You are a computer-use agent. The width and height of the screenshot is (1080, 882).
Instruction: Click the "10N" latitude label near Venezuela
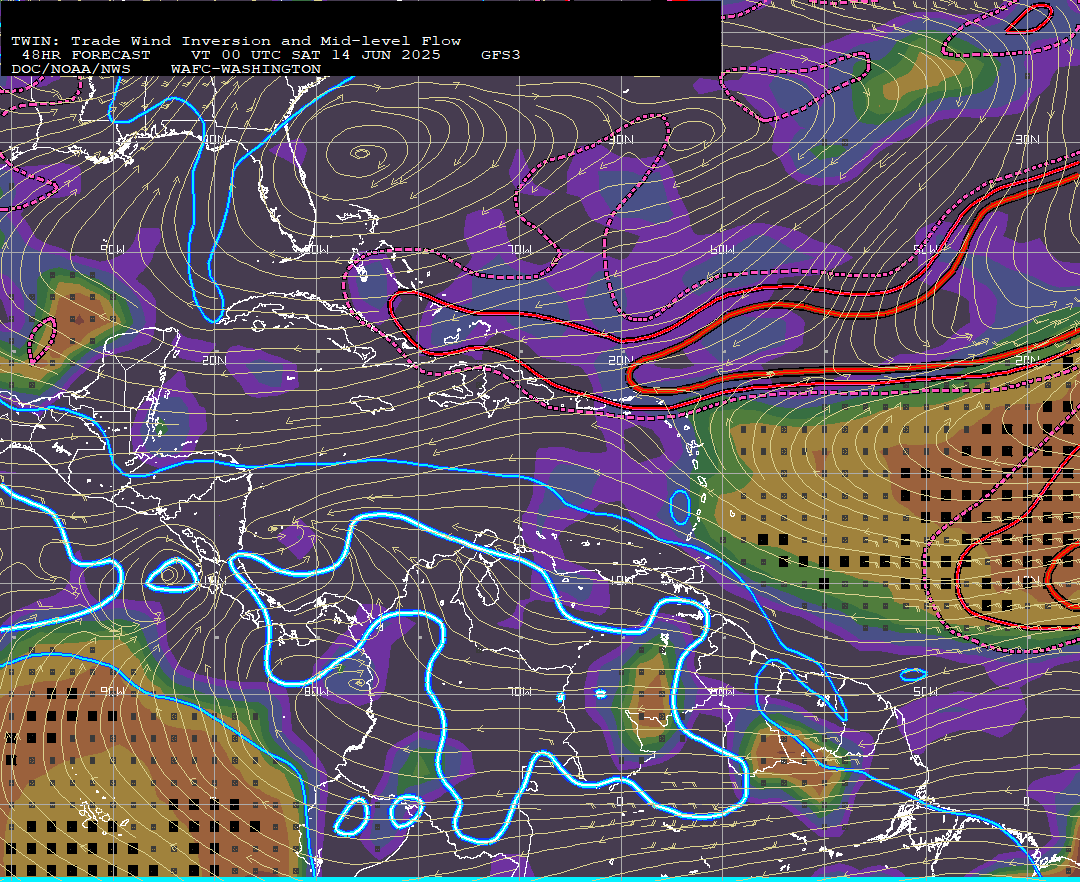coord(622,580)
